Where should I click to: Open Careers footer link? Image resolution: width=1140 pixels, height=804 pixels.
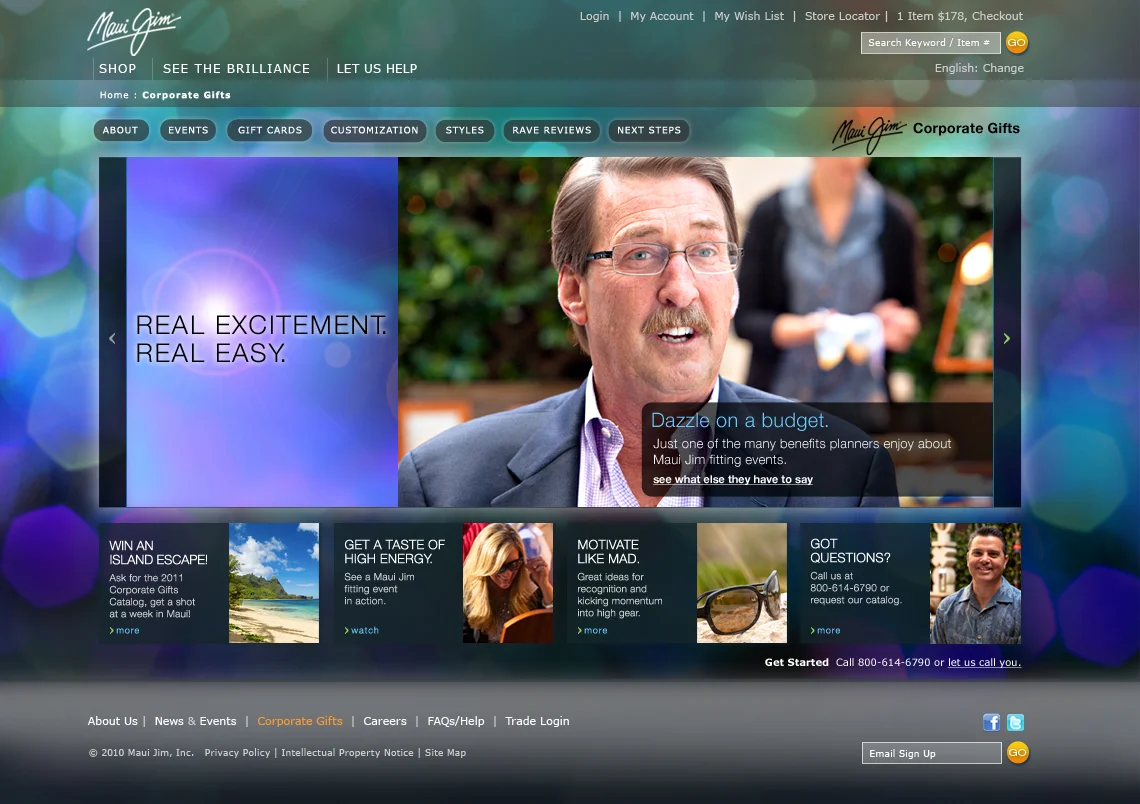click(x=385, y=721)
